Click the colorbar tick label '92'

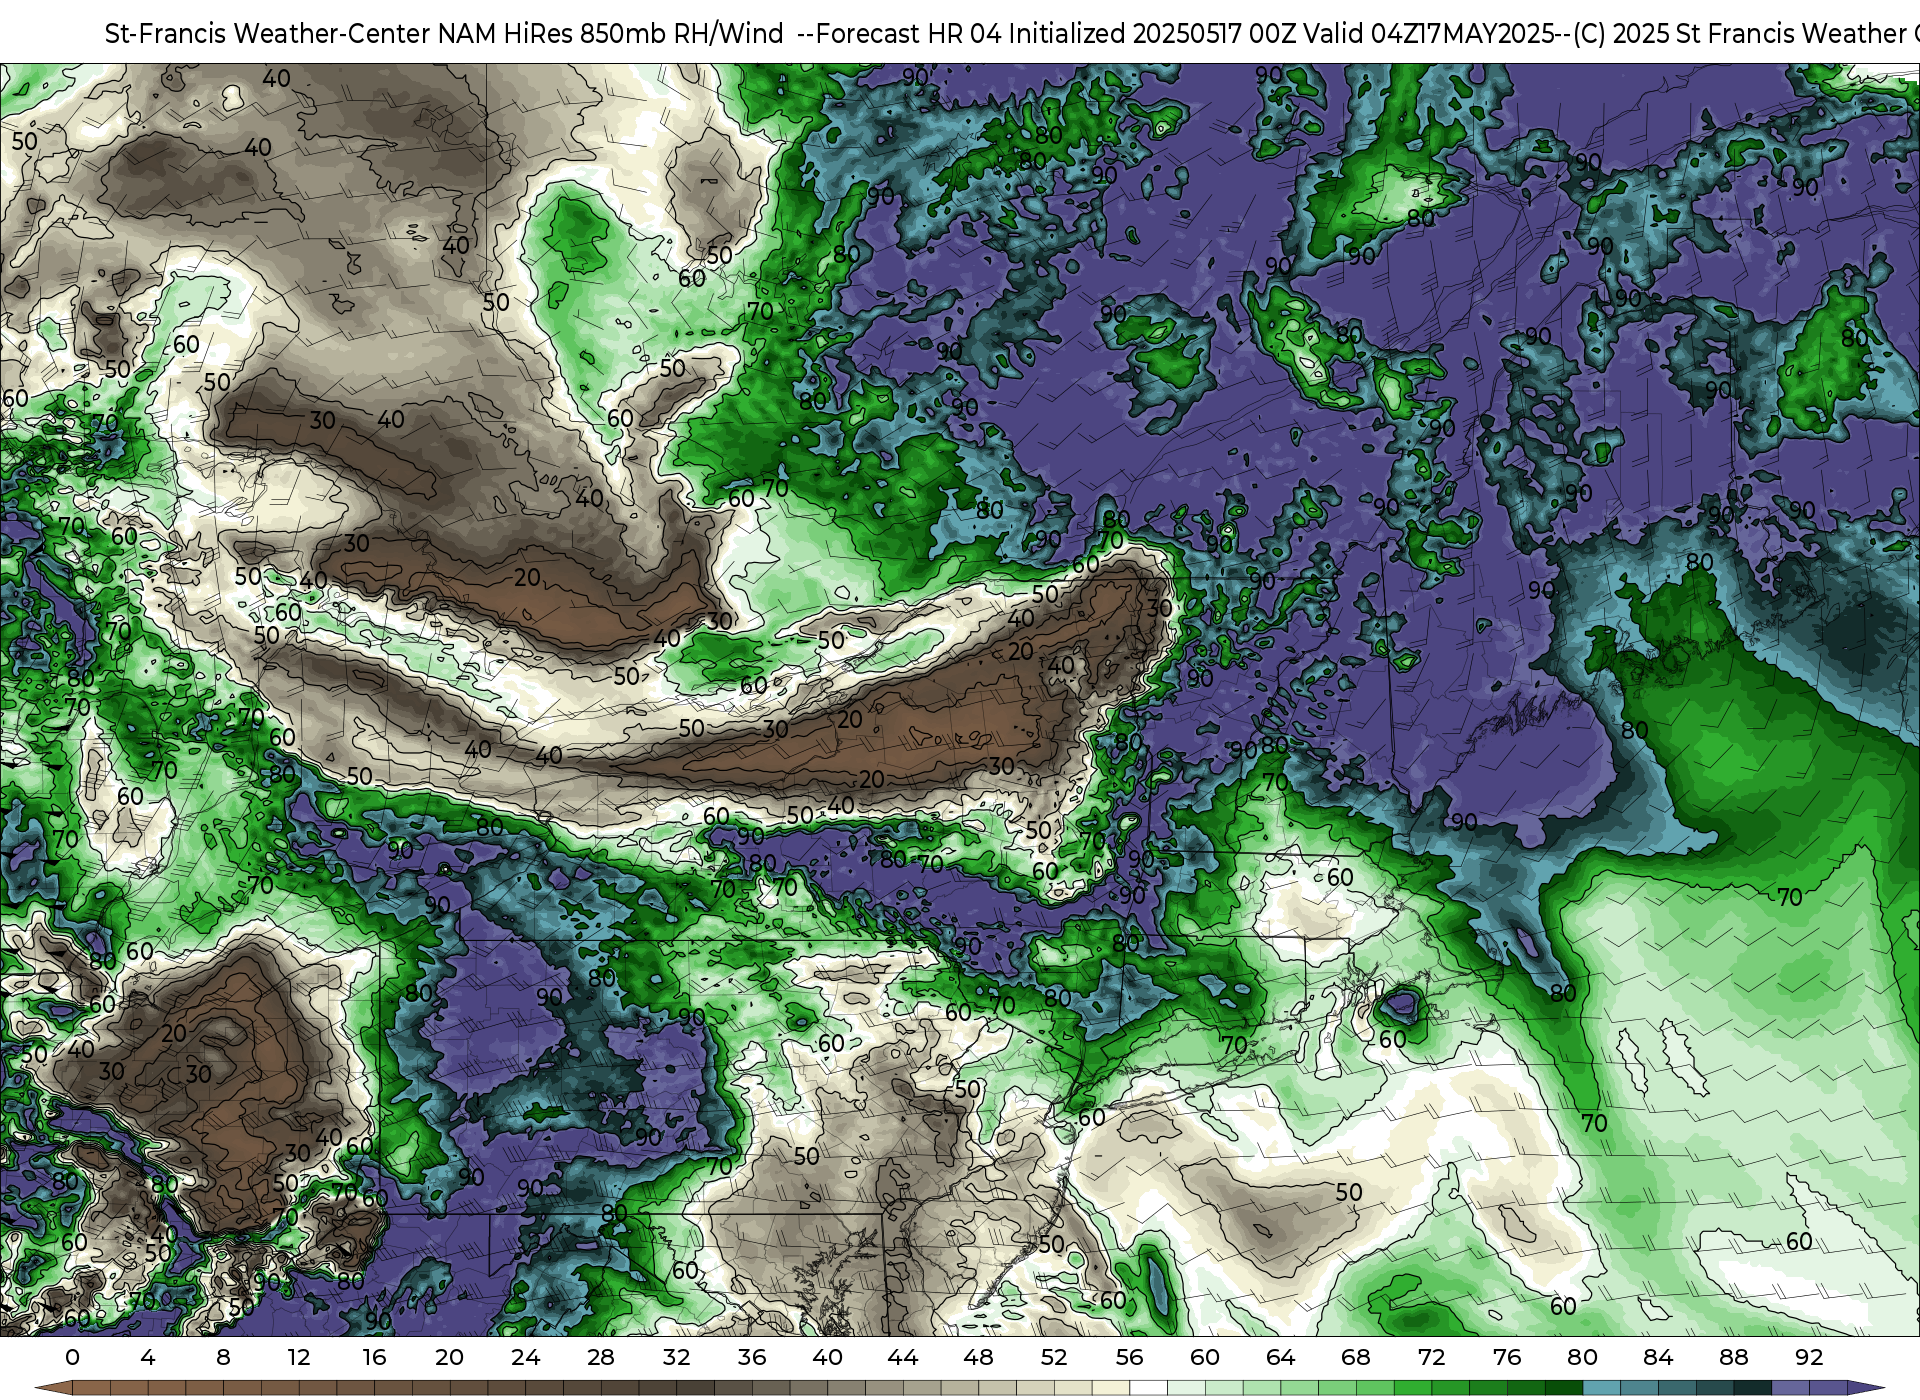pyautogui.click(x=1809, y=1358)
